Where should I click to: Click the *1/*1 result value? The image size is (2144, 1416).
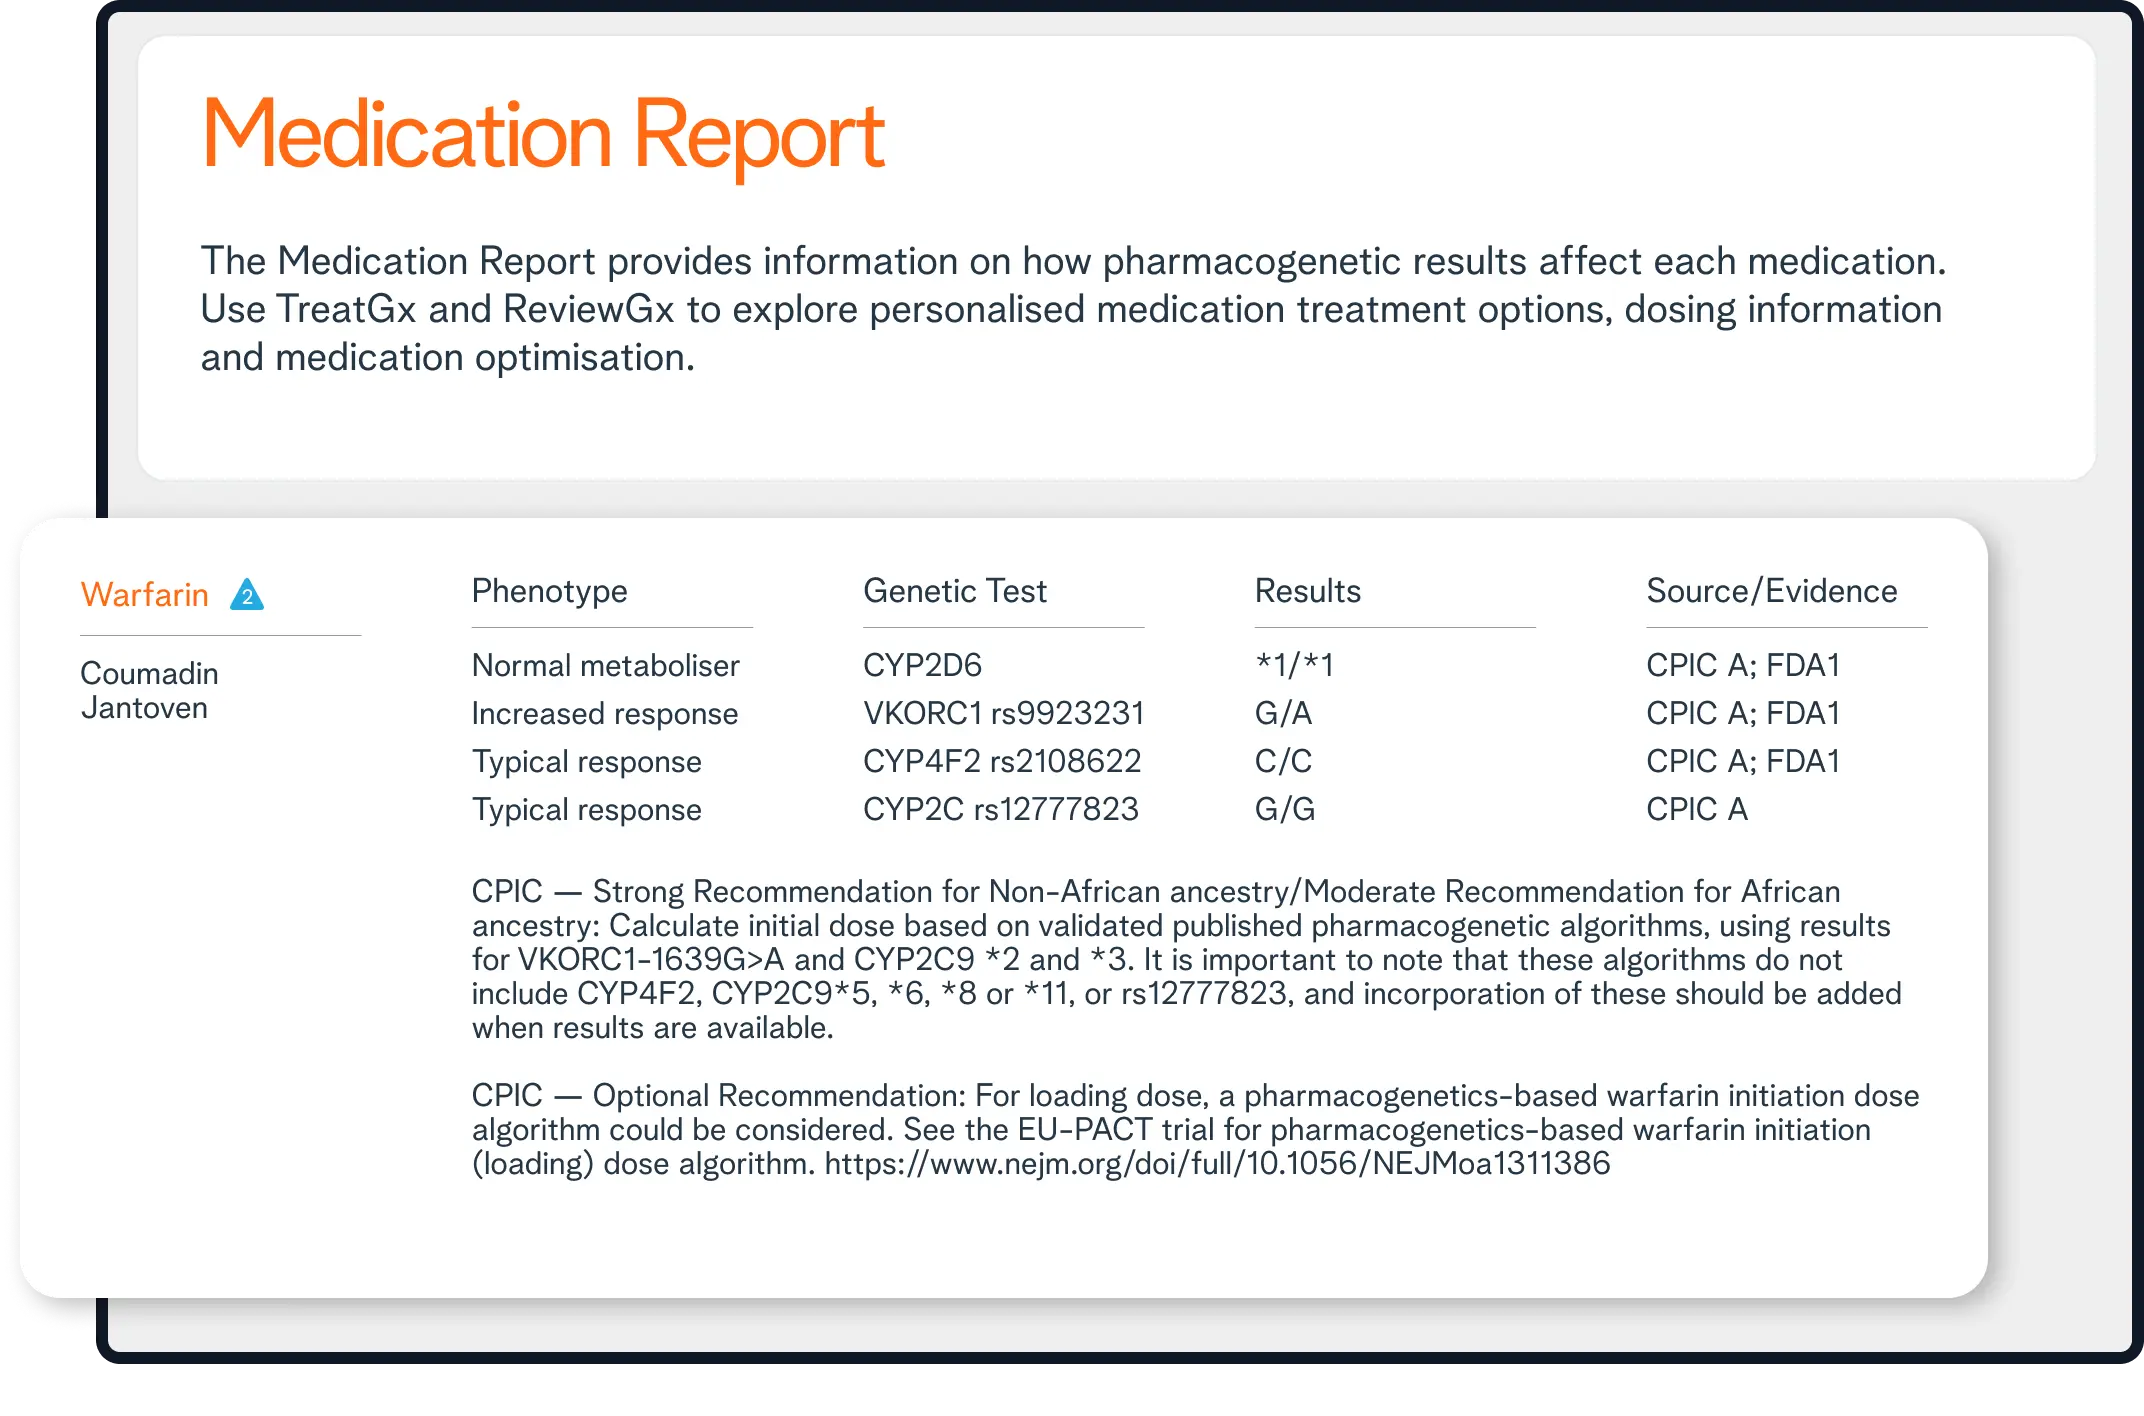tap(1294, 665)
